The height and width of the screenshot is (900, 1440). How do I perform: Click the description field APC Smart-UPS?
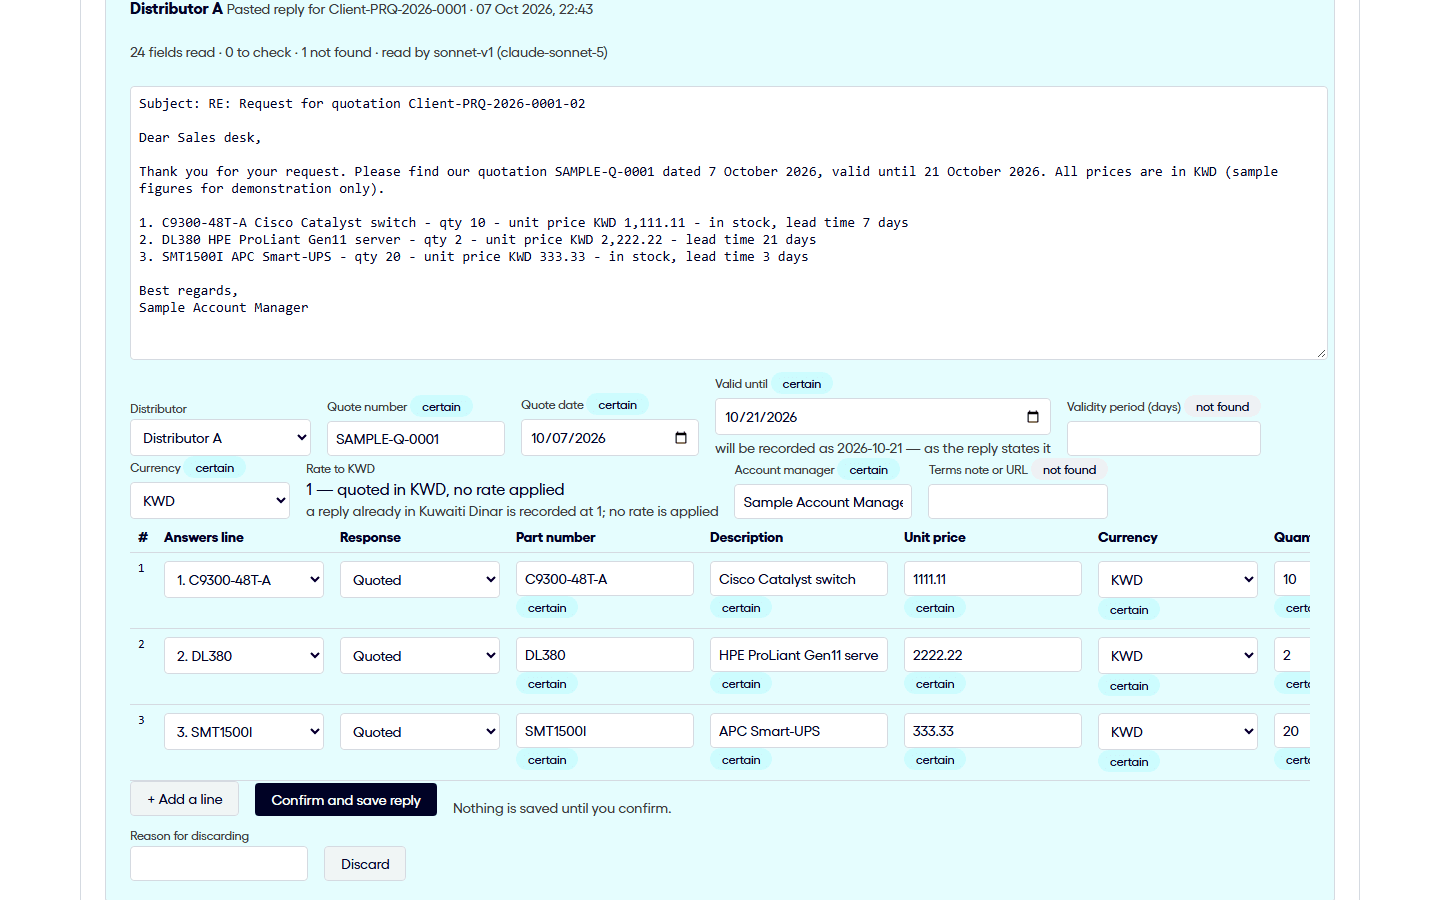click(x=799, y=731)
